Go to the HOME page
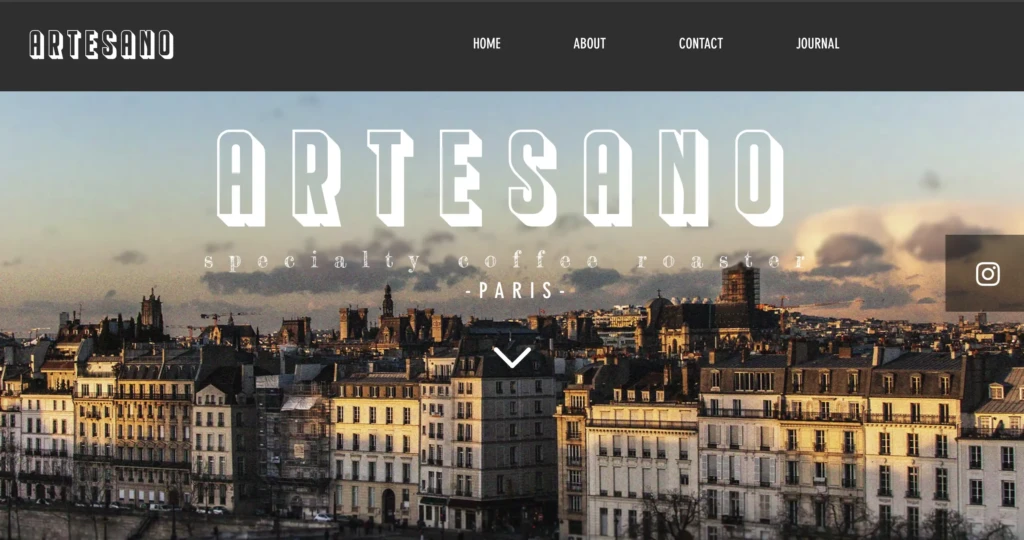This screenshot has width=1024, height=540. pos(487,44)
